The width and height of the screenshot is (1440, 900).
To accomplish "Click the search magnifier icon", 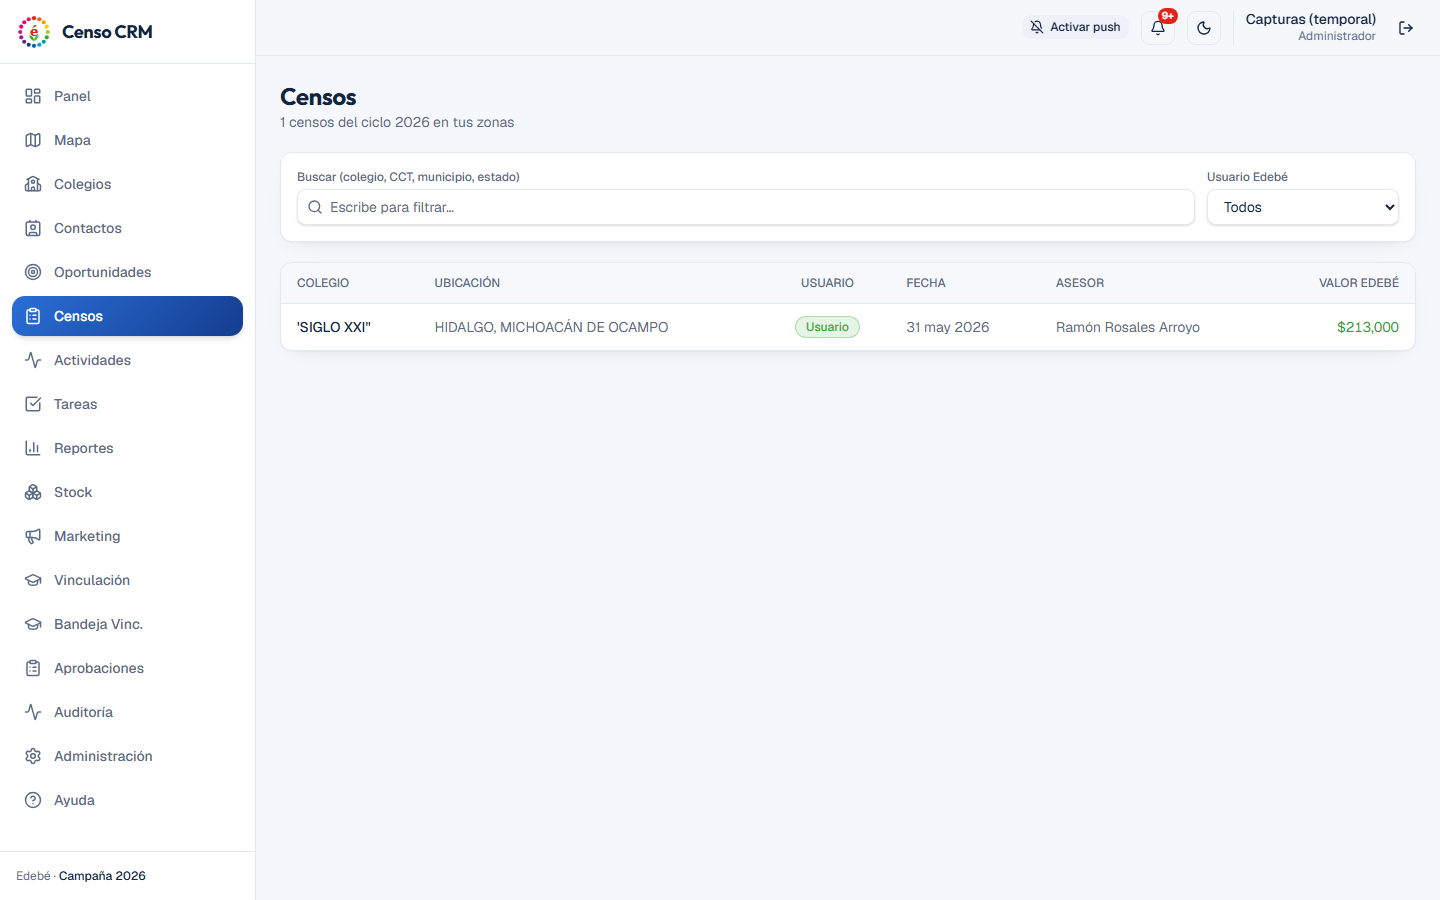I will (x=315, y=207).
